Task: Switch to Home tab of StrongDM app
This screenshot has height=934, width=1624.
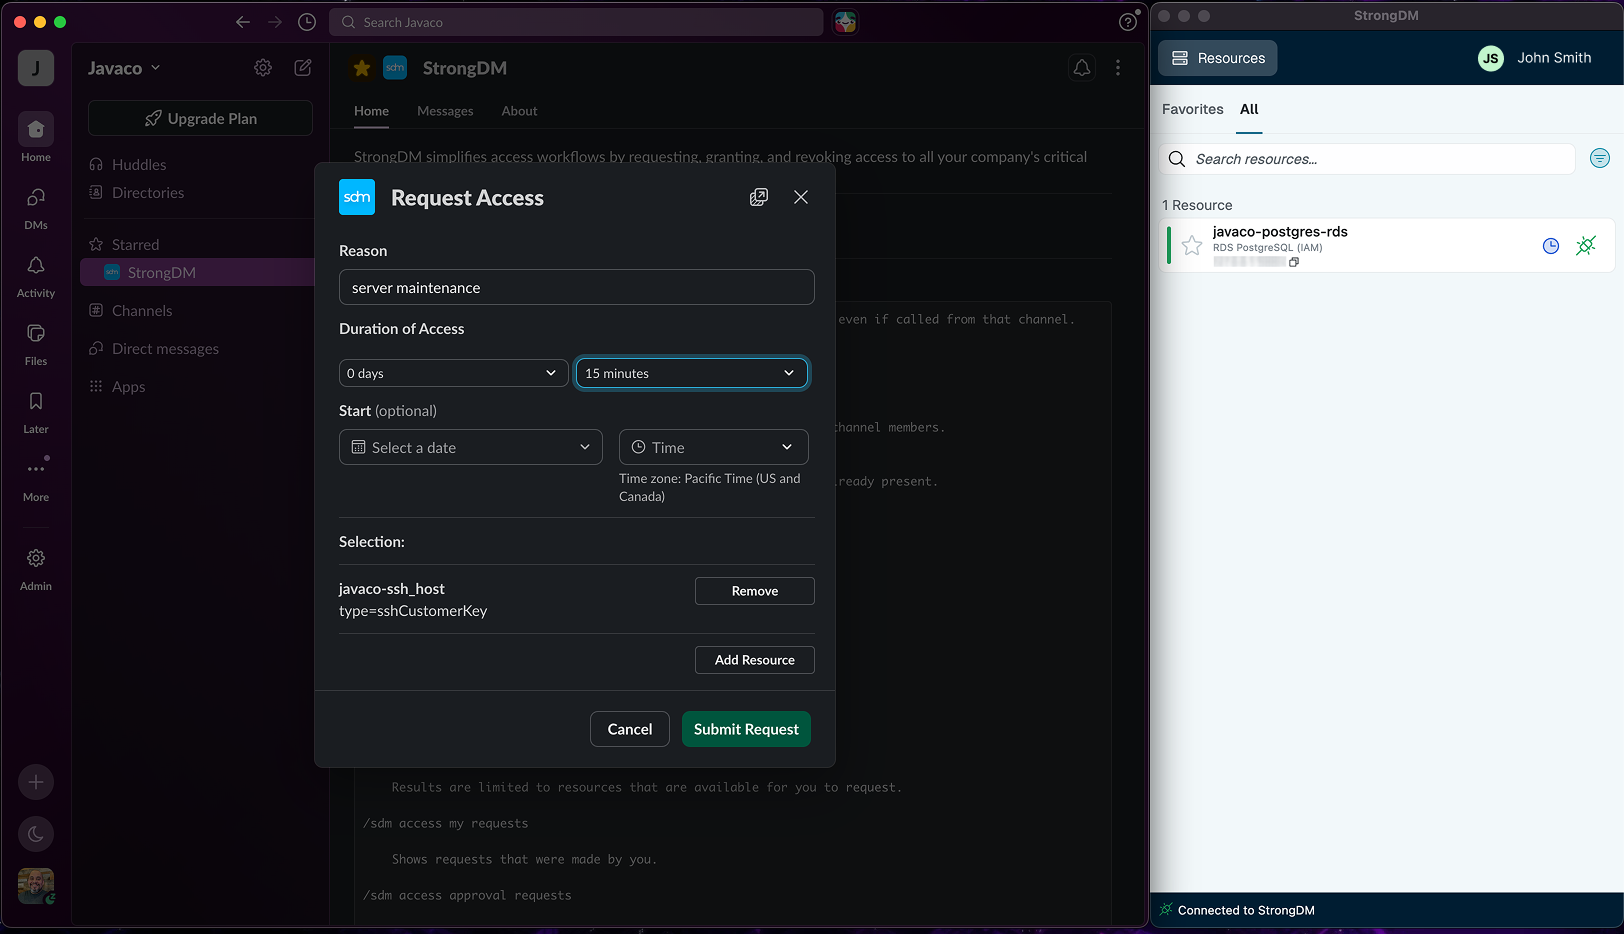Action: [x=371, y=111]
